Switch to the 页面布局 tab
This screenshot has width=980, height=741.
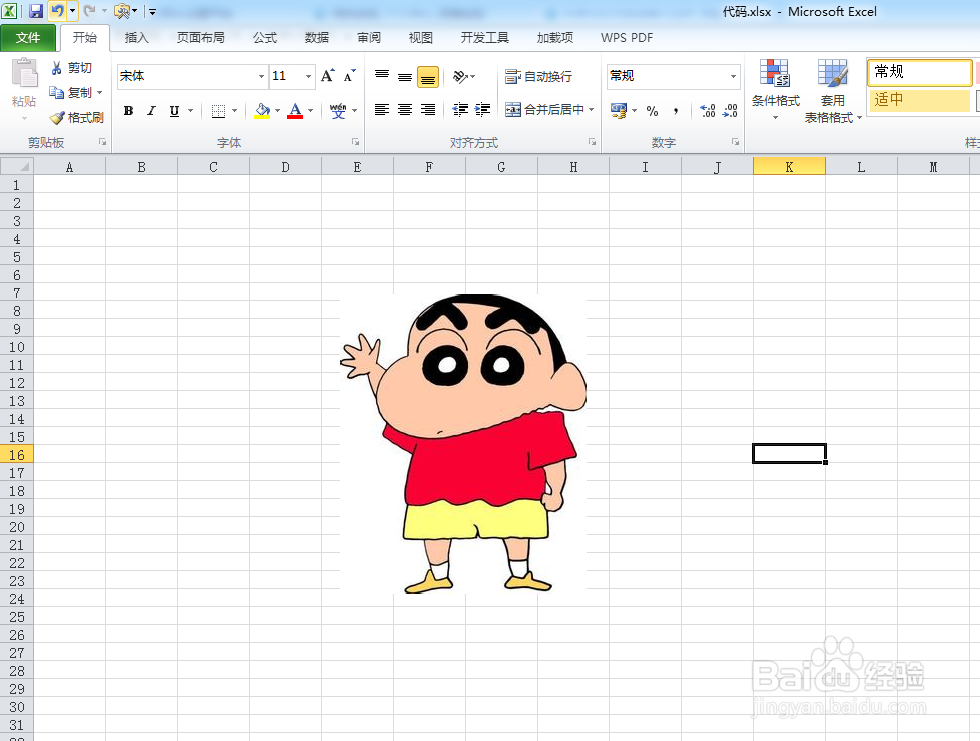pos(201,37)
